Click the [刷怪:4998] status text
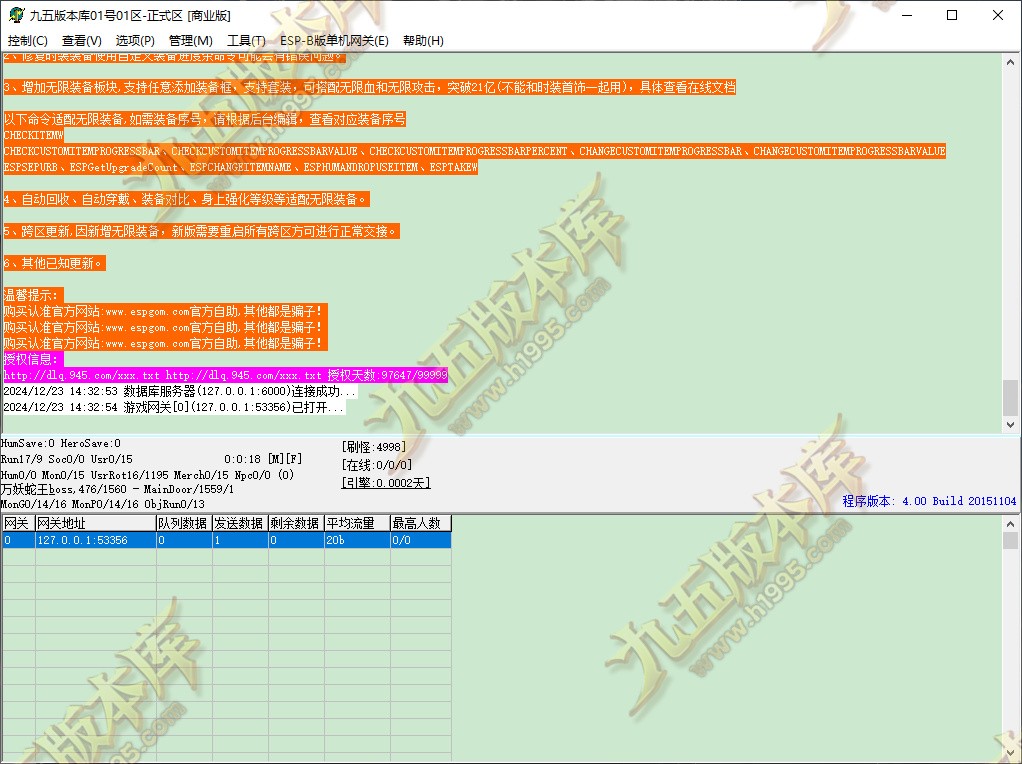Image resolution: width=1022 pixels, height=764 pixels. [373, 447]
